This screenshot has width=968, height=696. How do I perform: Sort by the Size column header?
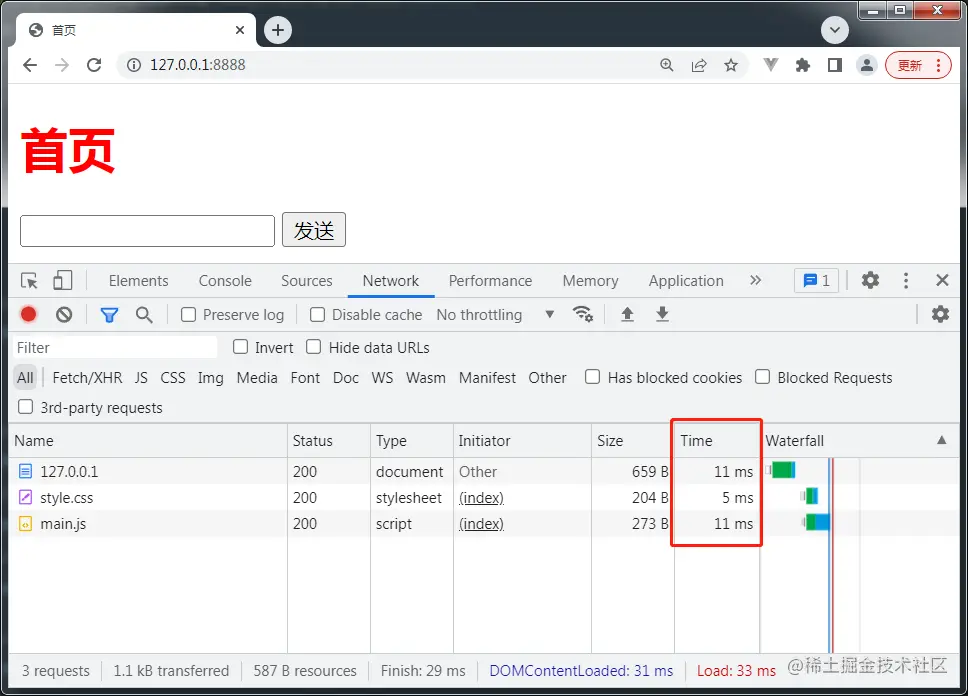click(632, 440)
